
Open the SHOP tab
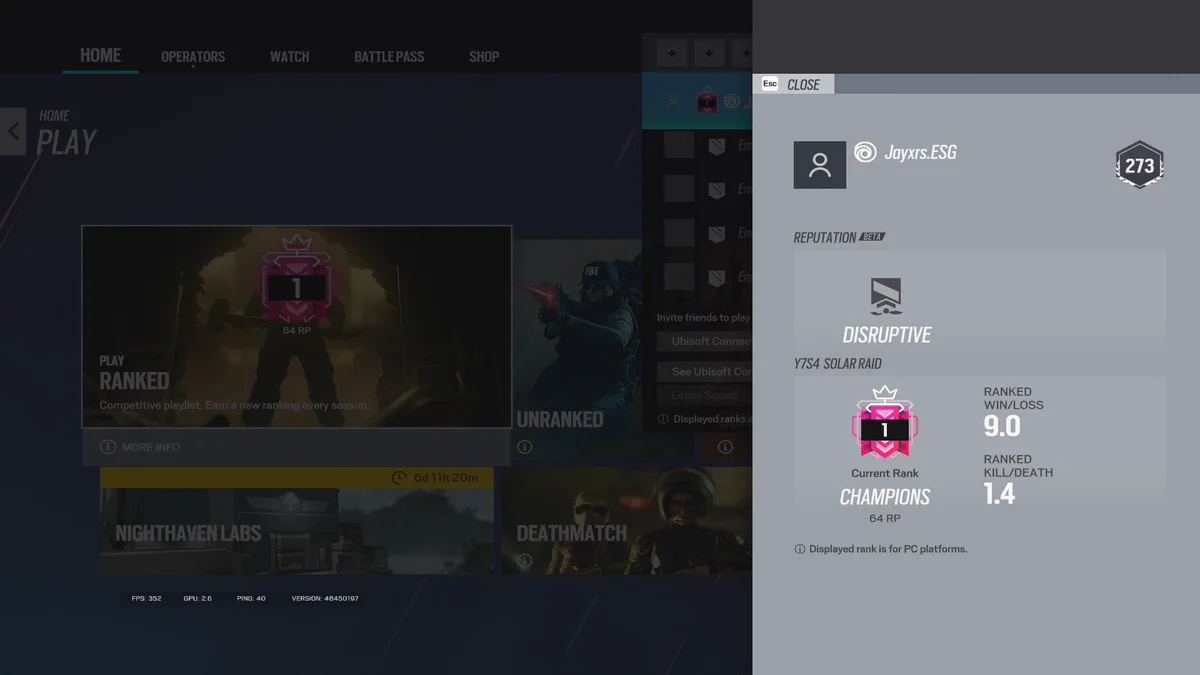click(484, 57)
